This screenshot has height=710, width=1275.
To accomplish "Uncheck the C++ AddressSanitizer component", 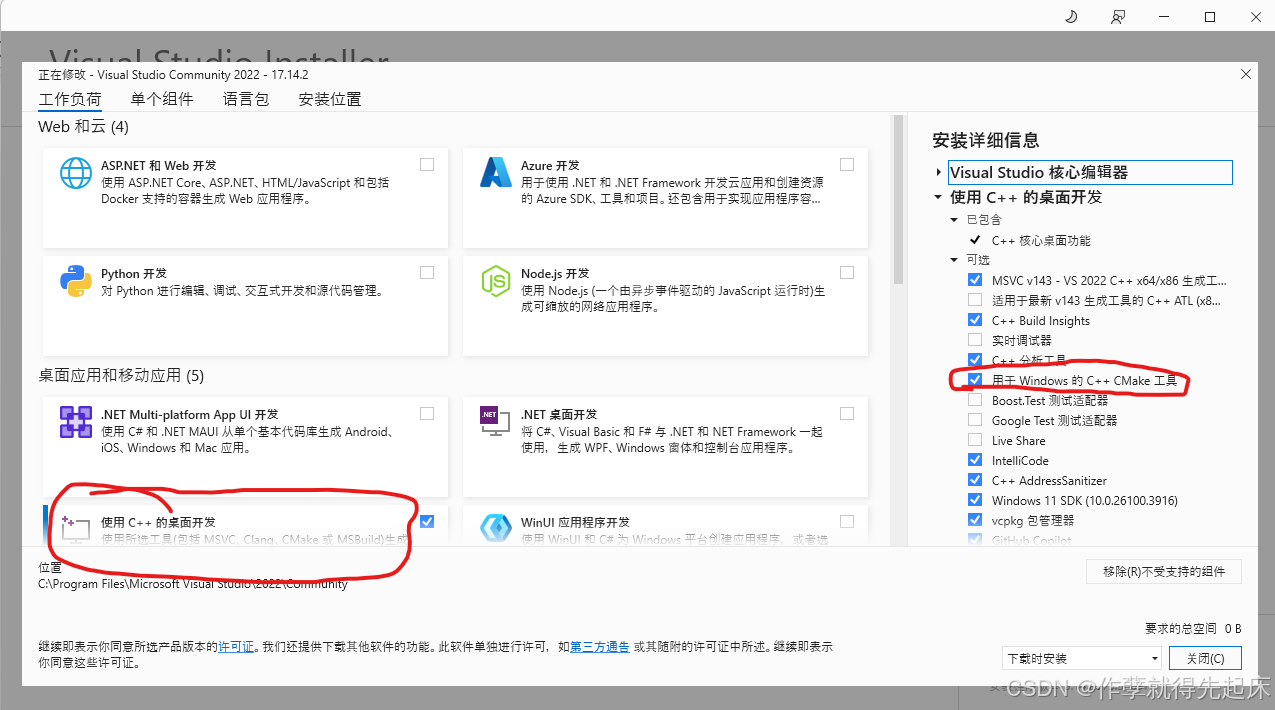I will [x=975, y=480].
